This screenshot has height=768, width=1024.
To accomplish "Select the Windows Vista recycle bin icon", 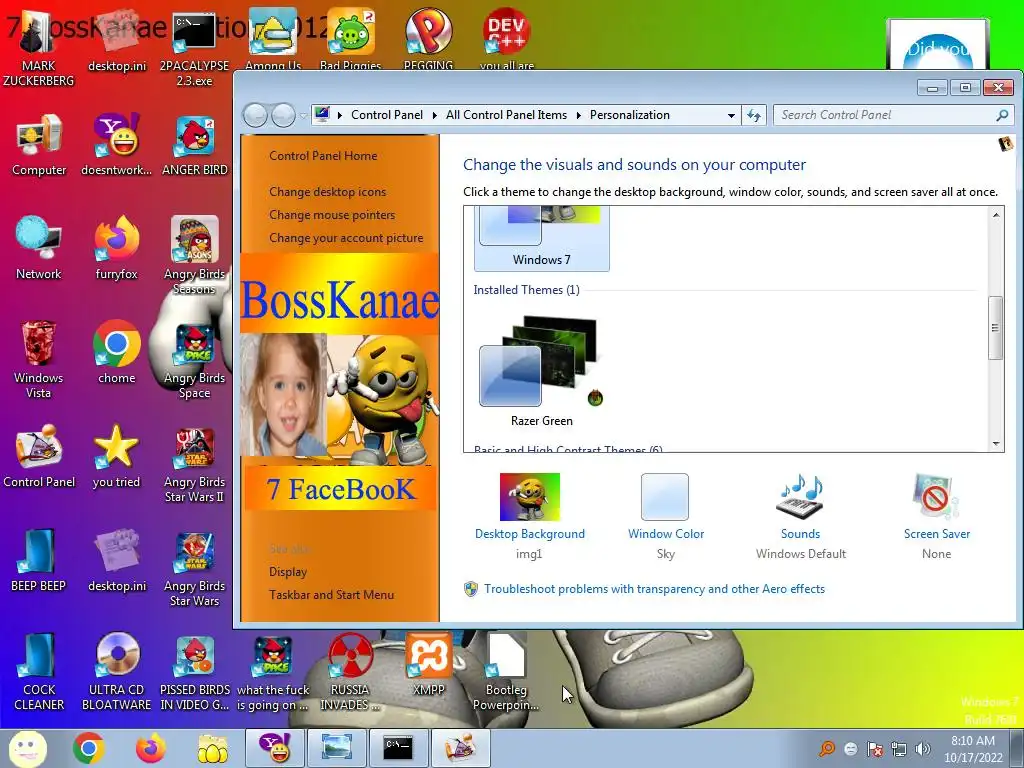I will coord(39,359).
